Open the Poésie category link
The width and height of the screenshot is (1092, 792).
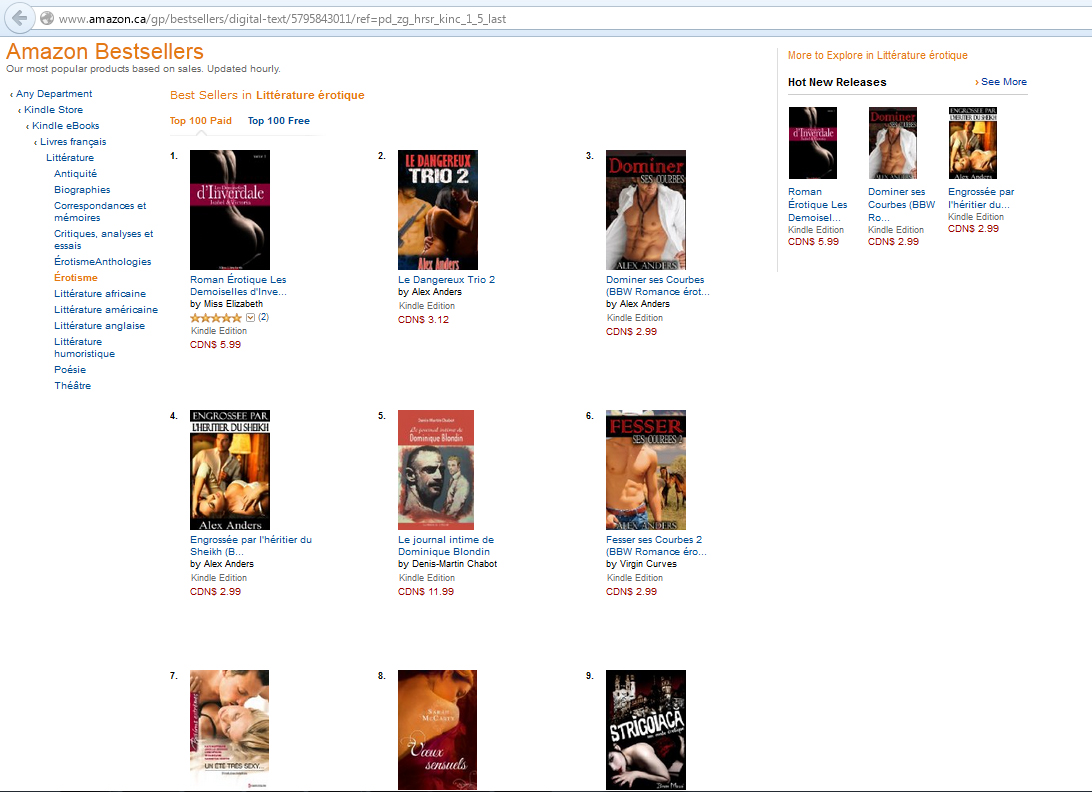point(70,369)
